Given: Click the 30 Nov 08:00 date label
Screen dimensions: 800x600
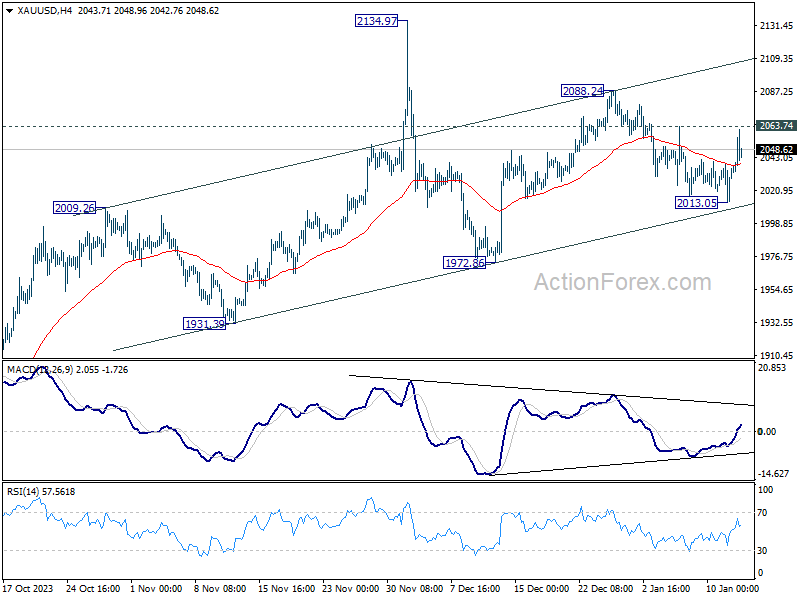Looking at the screenshot, I should point(414,588).
